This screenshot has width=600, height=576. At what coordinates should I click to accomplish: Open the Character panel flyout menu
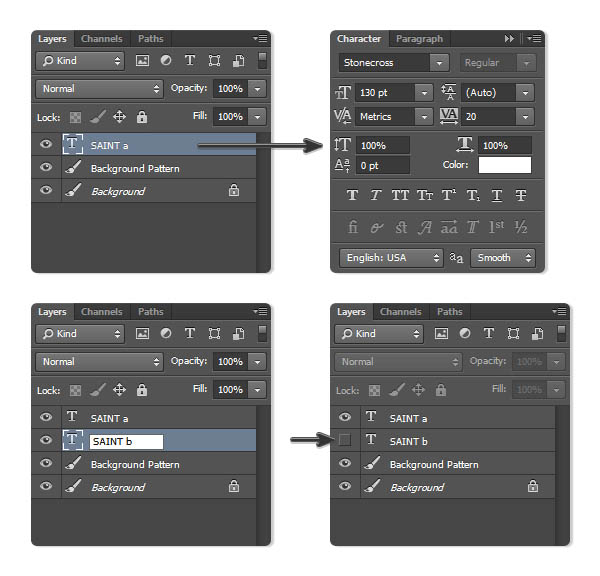coord(534,39)
